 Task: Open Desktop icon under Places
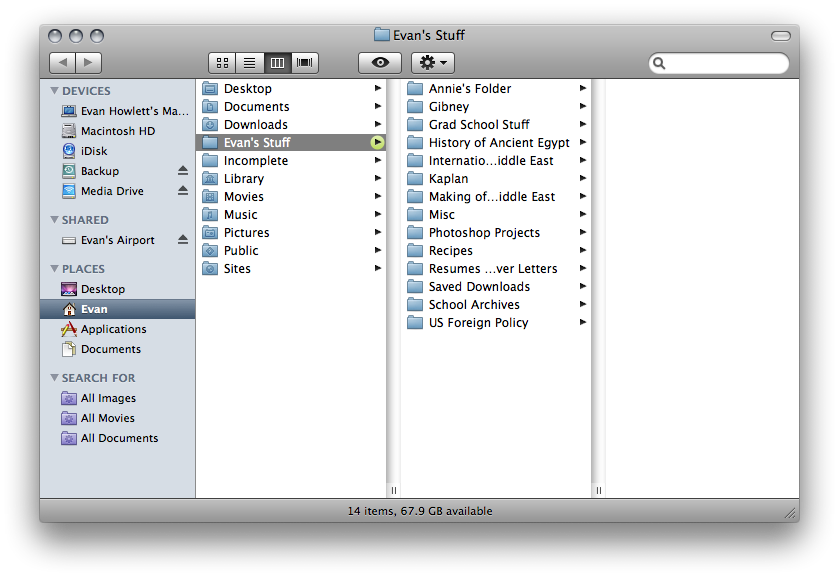point(69,289)
